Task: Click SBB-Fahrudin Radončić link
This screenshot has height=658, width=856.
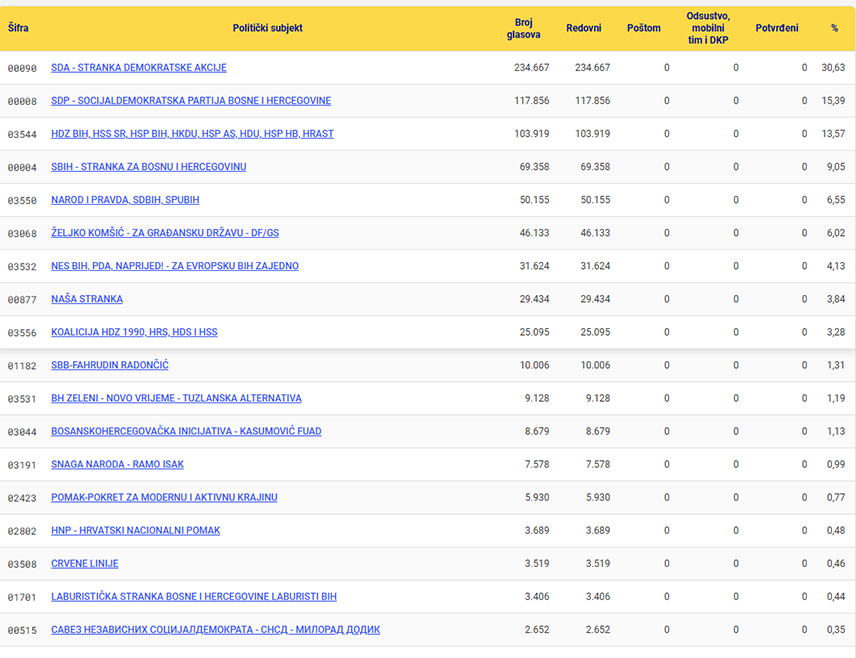Action: pyautogui.click(x=110, y=365)
